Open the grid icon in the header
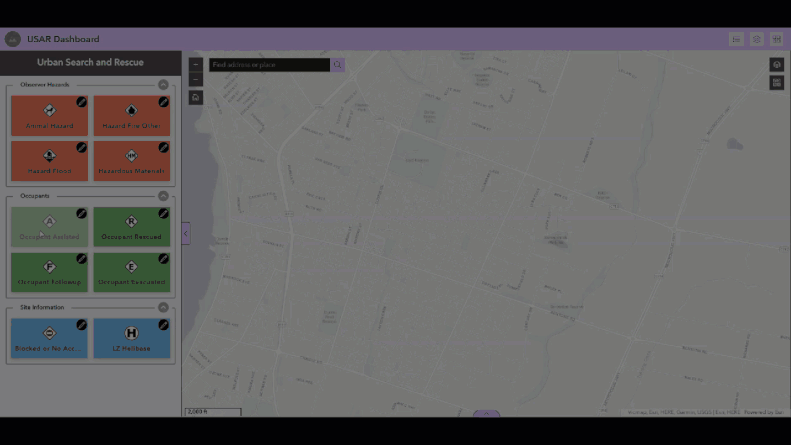Image resolution: width=791 pixels, height=445 pixels. tap(776, 39)
